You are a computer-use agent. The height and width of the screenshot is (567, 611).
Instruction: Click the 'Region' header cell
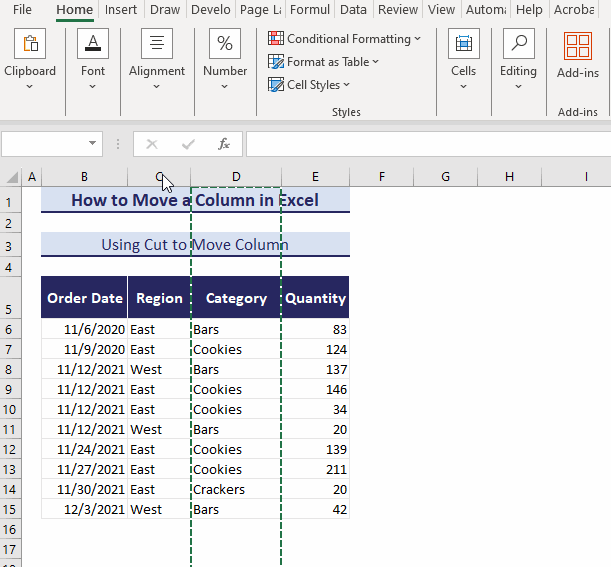(159, 297)
